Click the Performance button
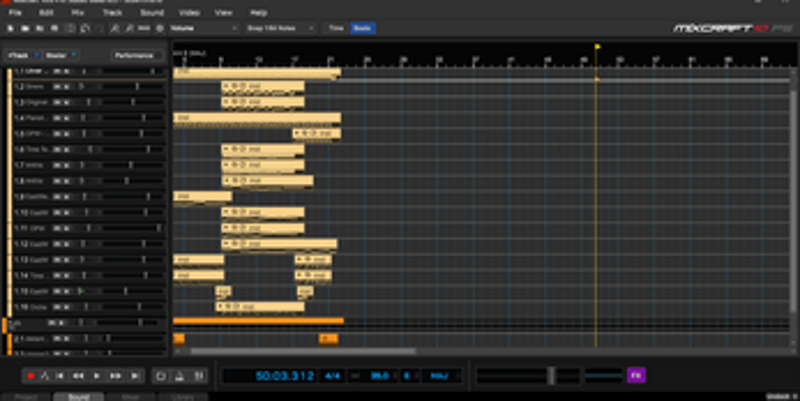The height and width of the screenshot is (401, 800). (x=135, y=56)
